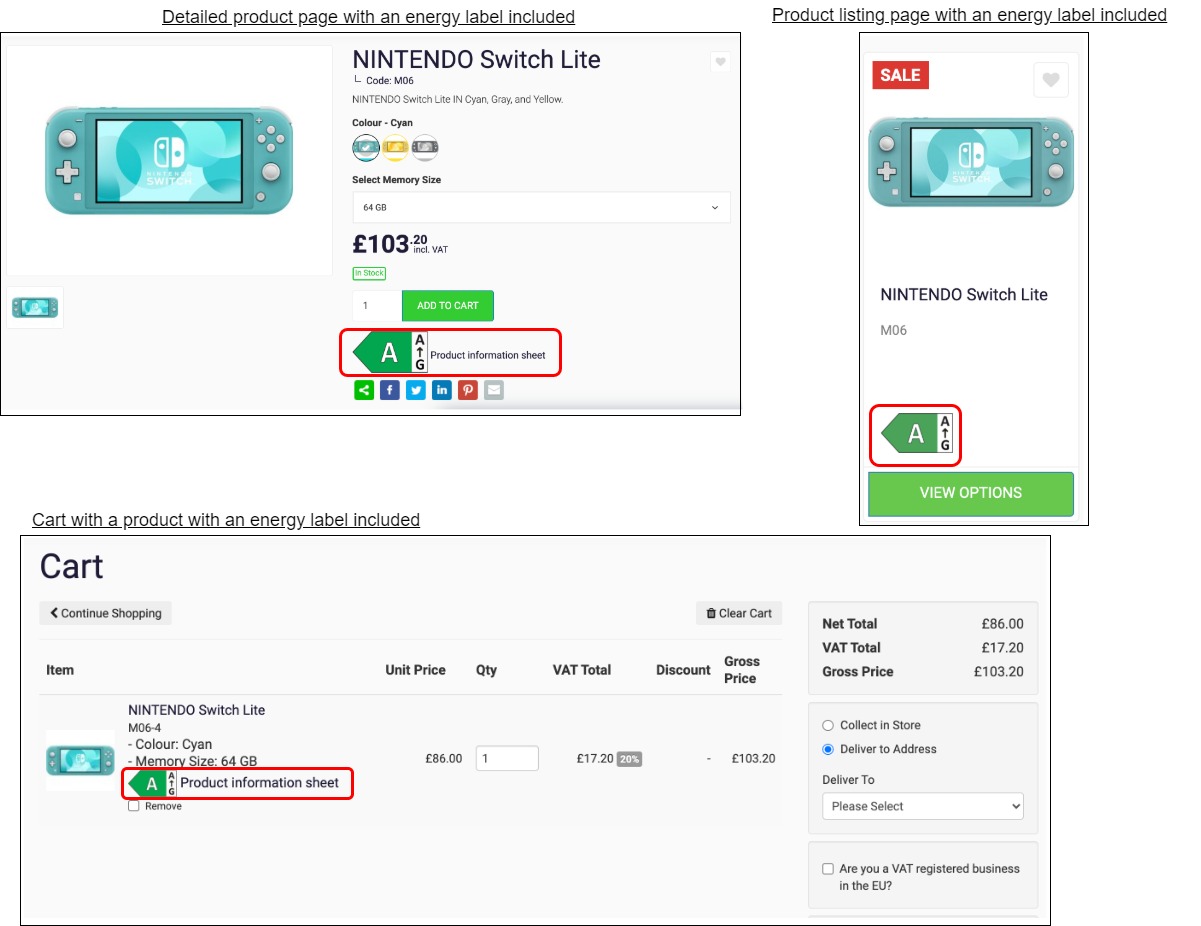The image size is (1201, 926).
Task: Select the yellow colour swatch
Action: 395,148
